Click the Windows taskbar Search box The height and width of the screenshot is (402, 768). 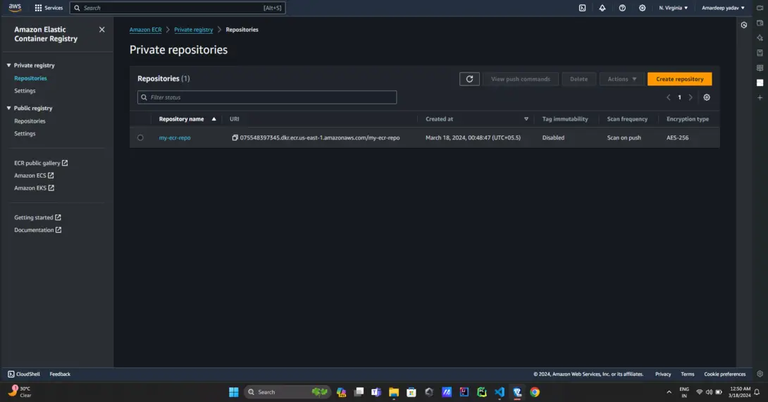287,392
